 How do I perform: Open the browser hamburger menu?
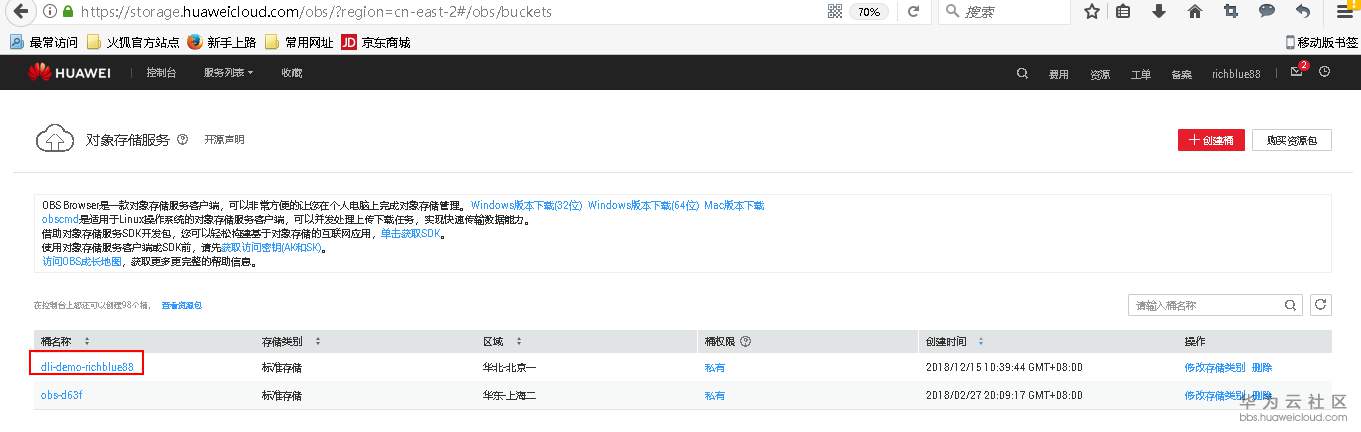1344,12
